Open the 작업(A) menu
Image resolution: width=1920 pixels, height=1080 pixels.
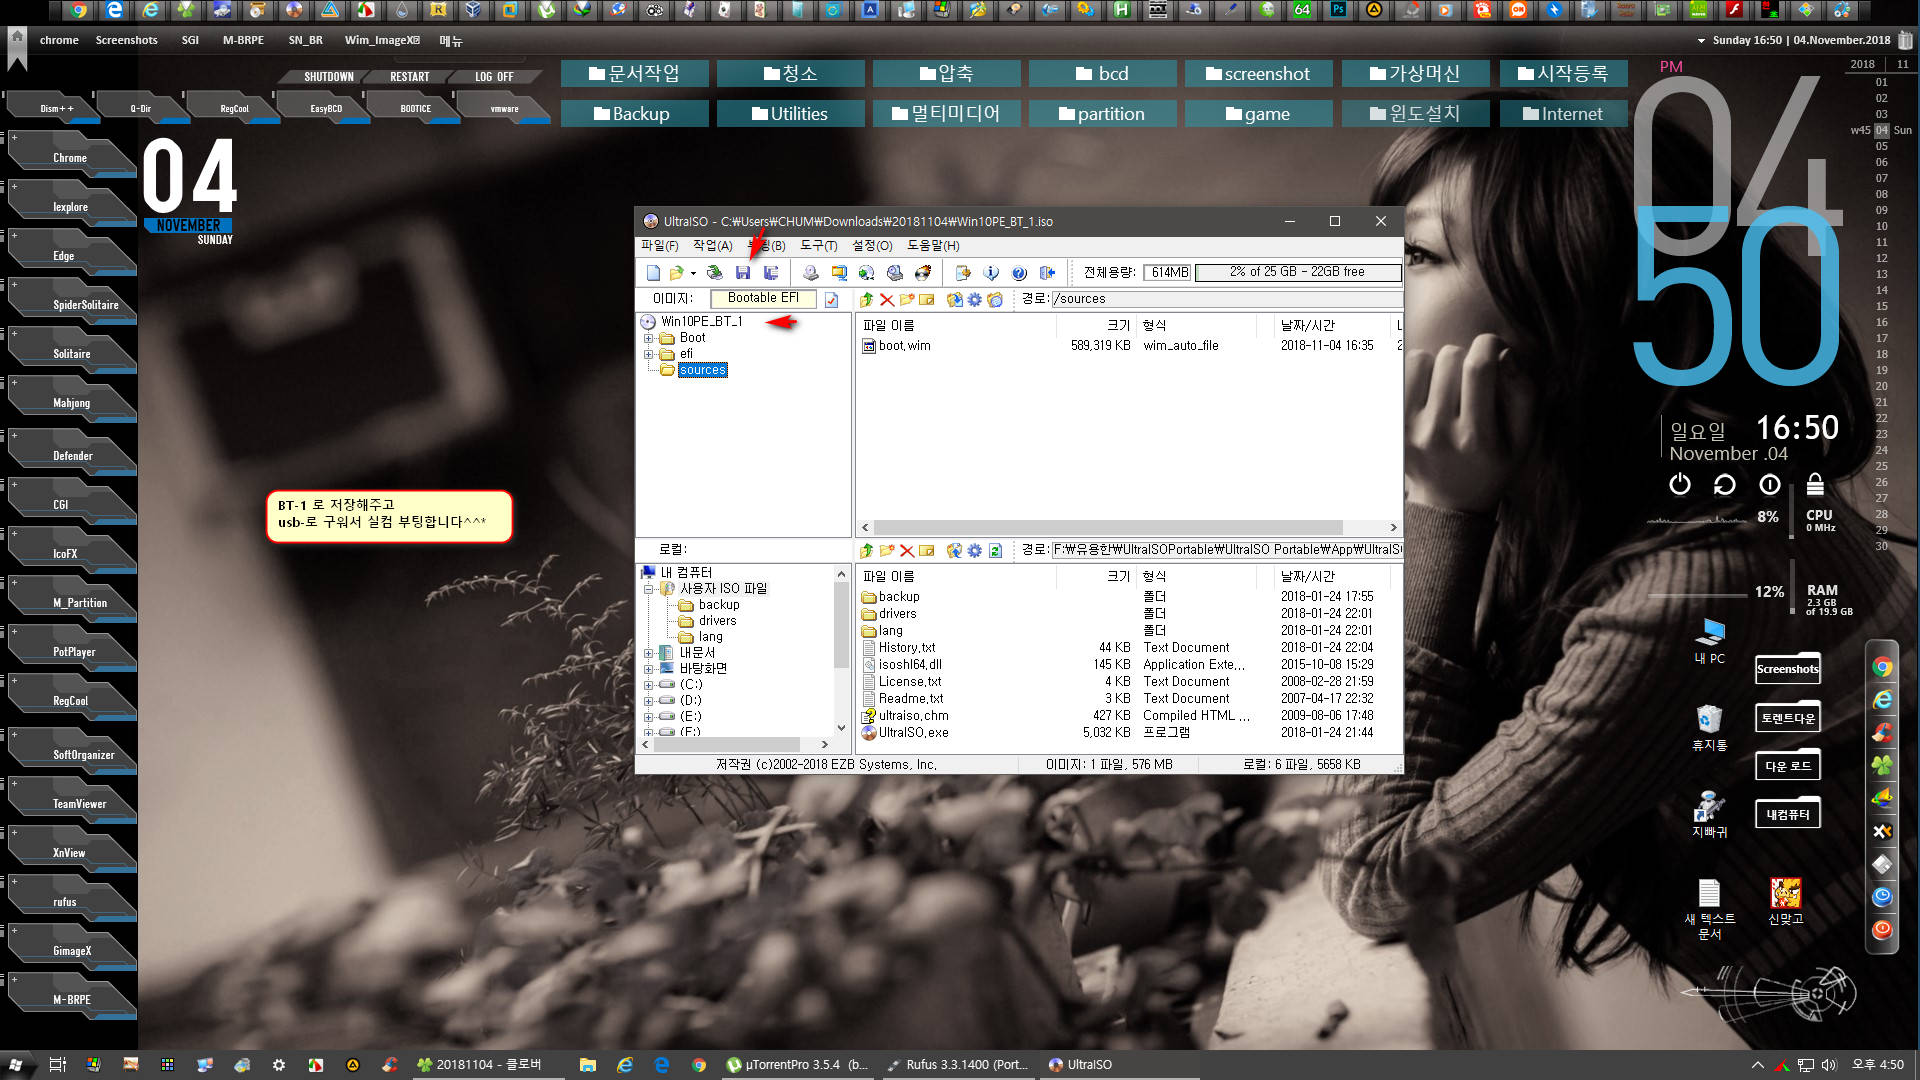(x=712, y=246)
